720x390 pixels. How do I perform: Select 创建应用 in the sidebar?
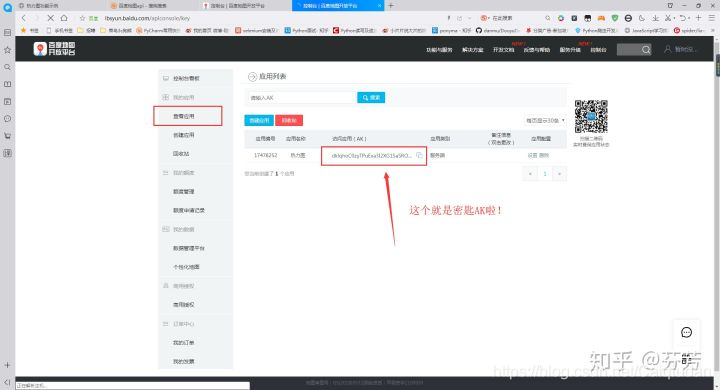(184, 135)
